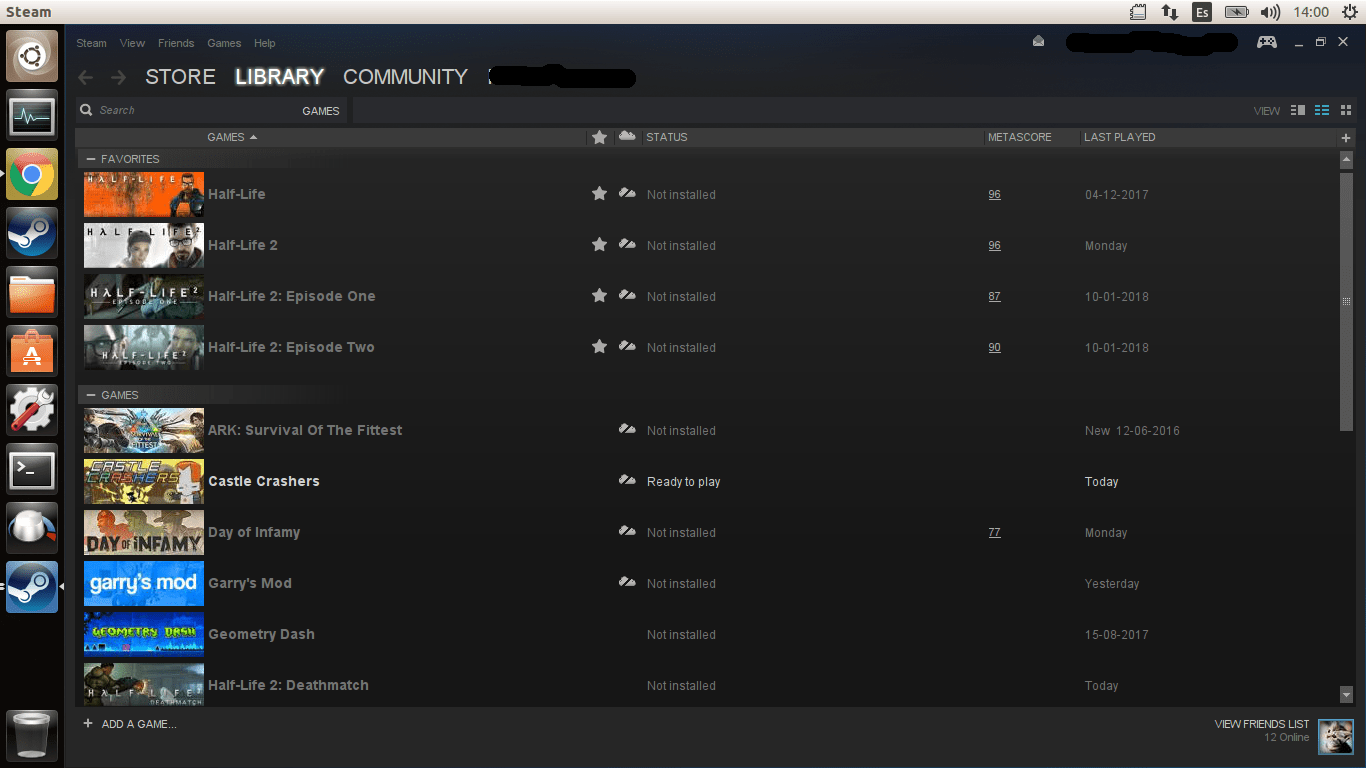Open the Games menu
Screen dimensions: 1366x768
[x=224, y=43]
